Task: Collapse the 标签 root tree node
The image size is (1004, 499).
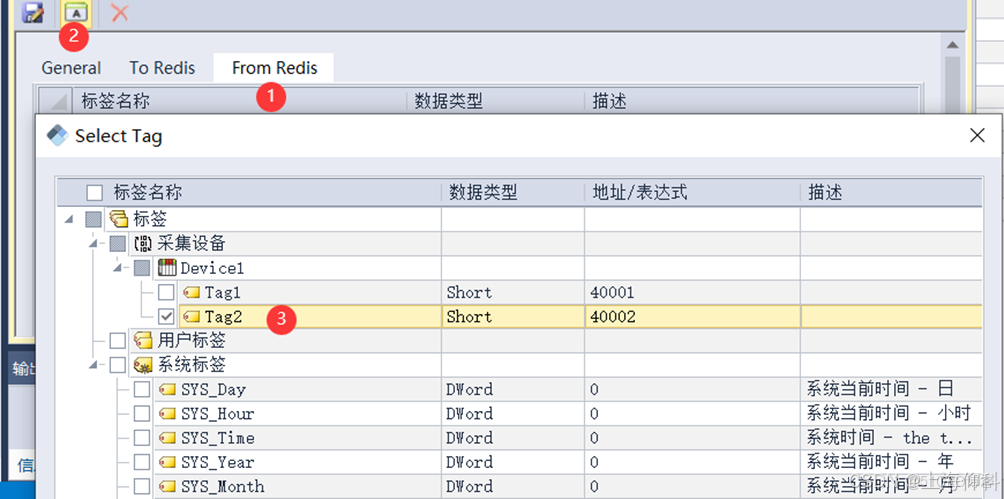Action: tap(69, 219)
